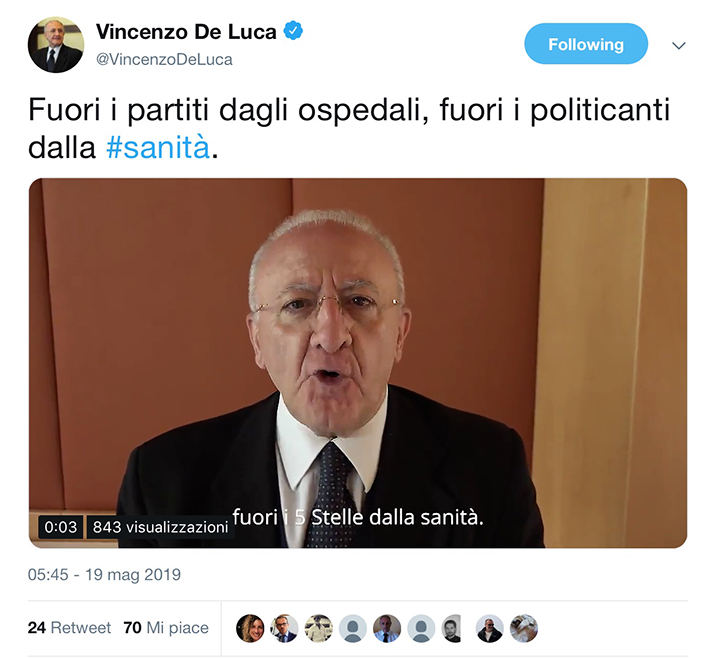Click Vincenzo De Luca's profile picture
The height and width of the screenshot is (658, 709).
tap(56, 45)
